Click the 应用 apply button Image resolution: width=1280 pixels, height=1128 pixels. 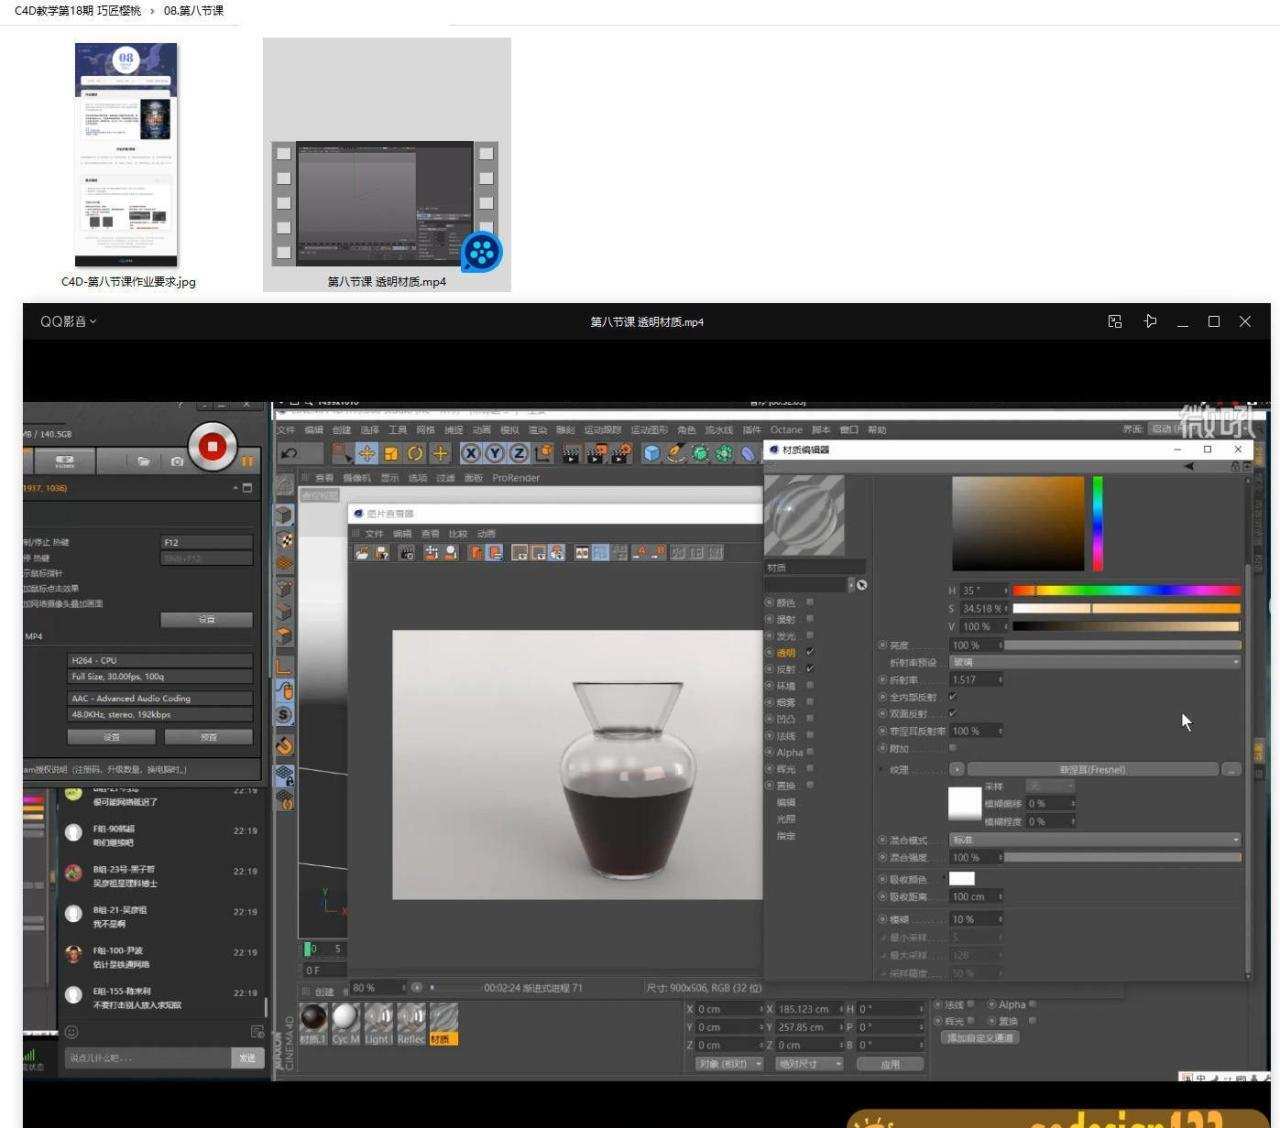890,1064
